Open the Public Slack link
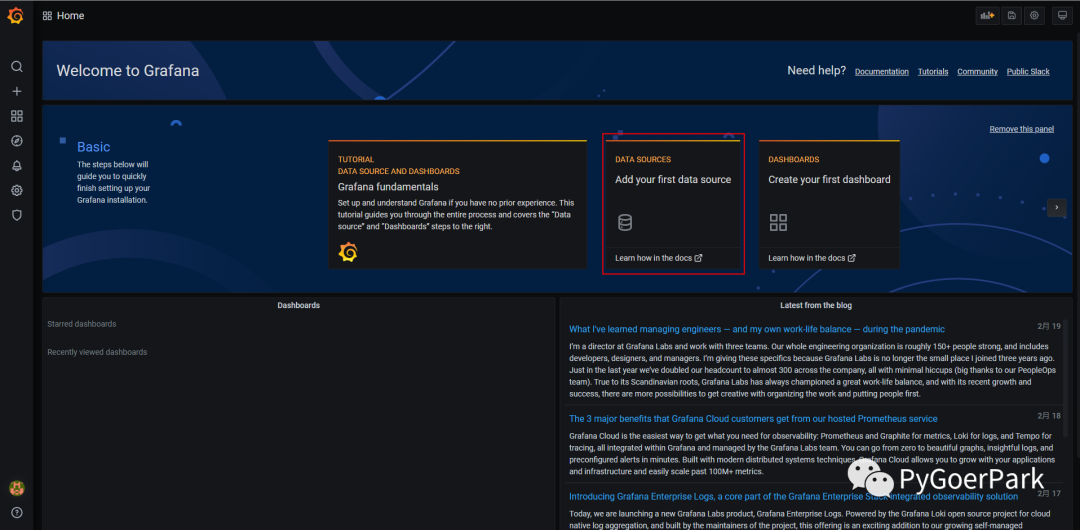Image resolution: width=1080 pixels, height=530 pixels. [1028, 72]
